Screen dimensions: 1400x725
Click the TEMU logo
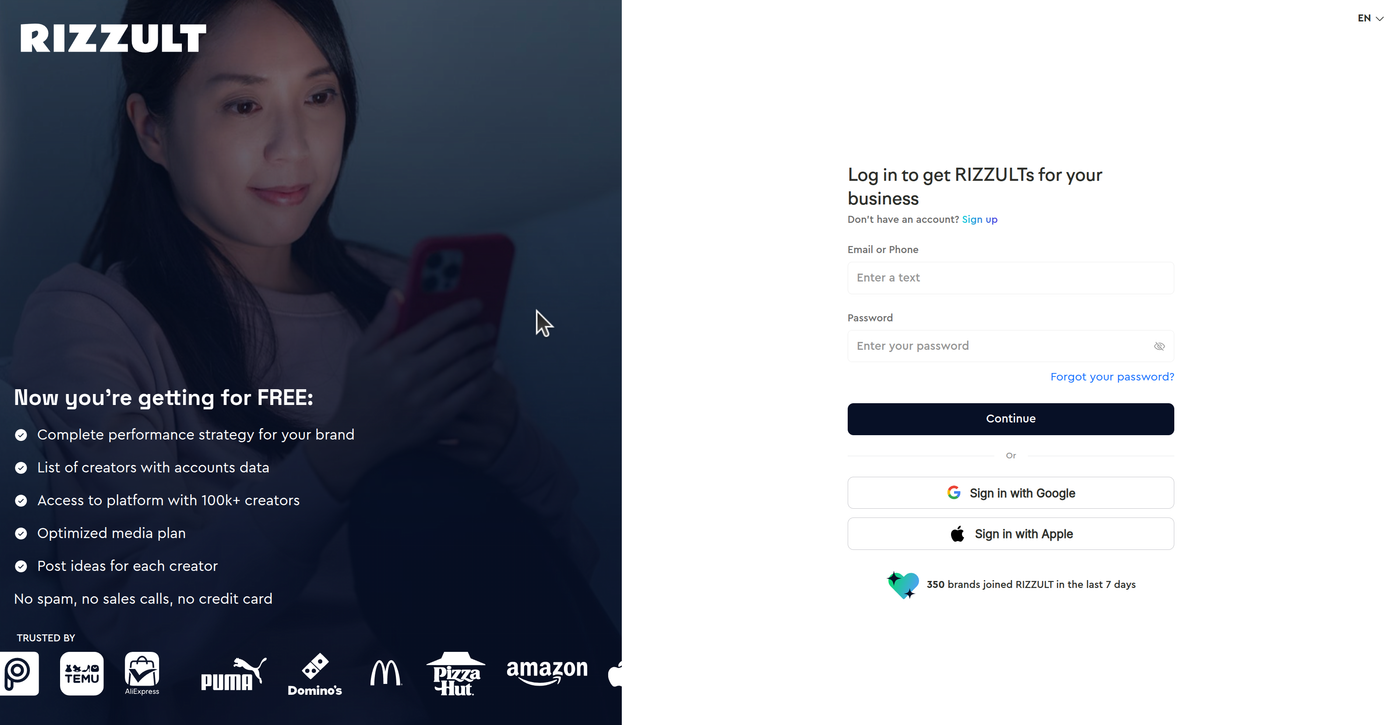coord(82,673)
